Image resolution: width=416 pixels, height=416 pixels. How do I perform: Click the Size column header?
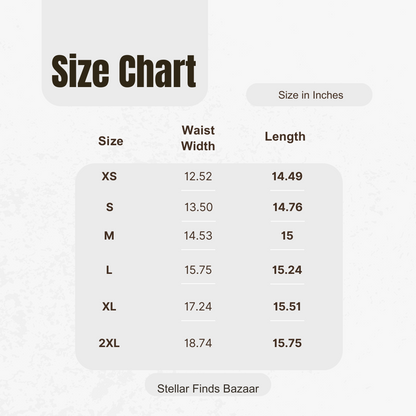[x=111, y=141]
